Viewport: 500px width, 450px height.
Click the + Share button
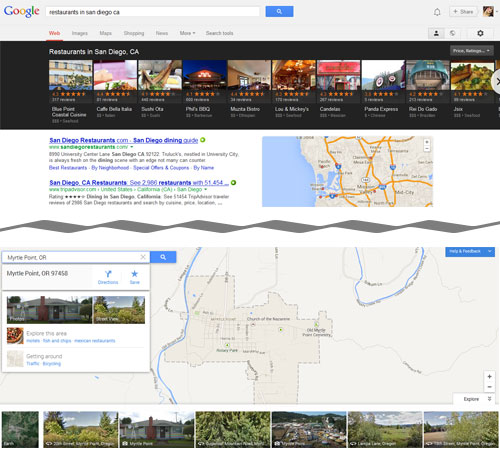click(x=463, y=12)
